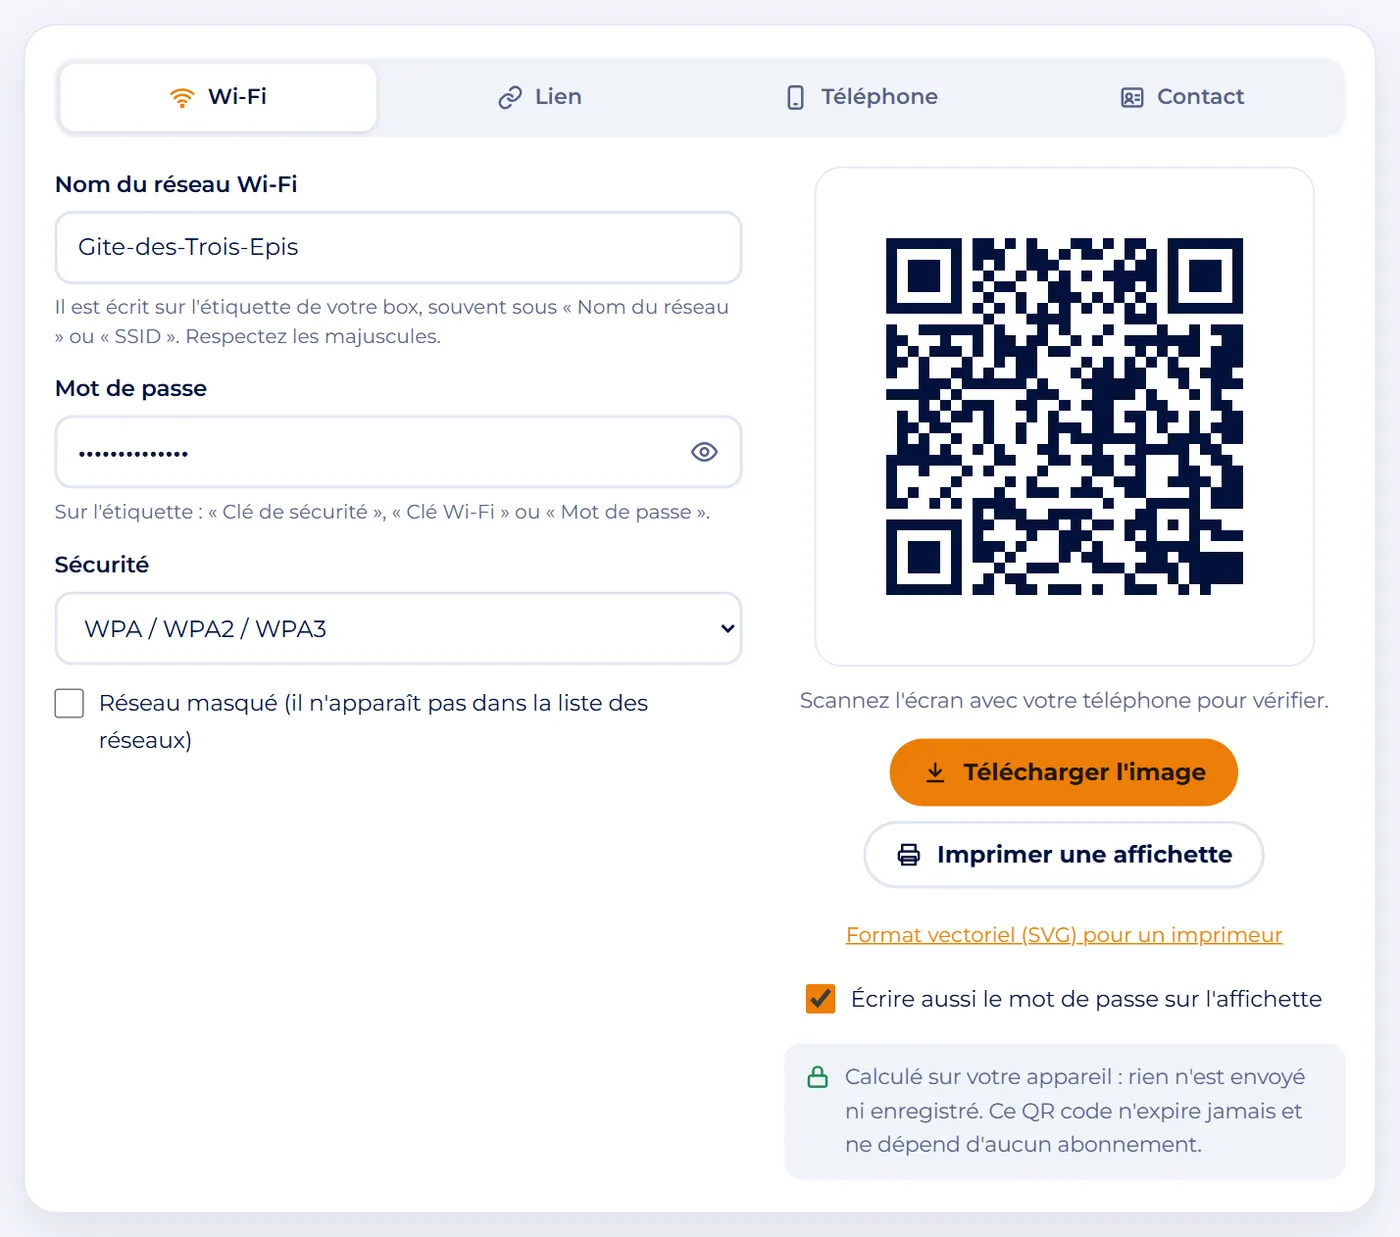Click the hint mentioning « Clé de sécurité »
The width and height of the screenshot is (1400, 1237).
pyautogui.click(x=382, y=512)
